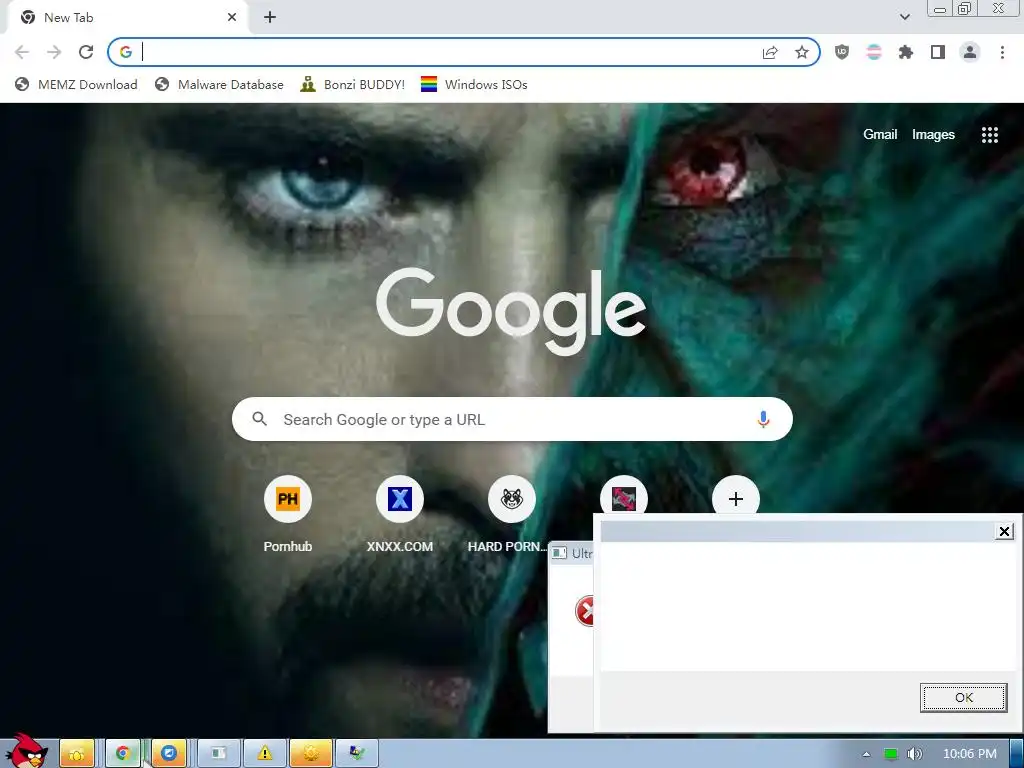Image resolution: width=1024 pixels, height=768 pixels.
Task: Open the Chrome three-dot menu
Action: [1002, 52]
